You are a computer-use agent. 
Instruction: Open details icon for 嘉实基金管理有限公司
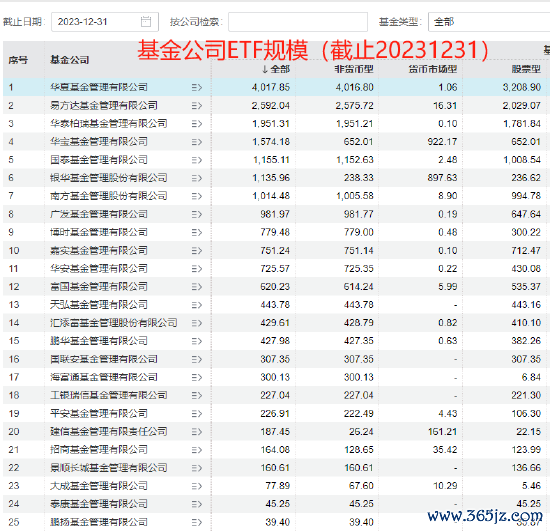point(197,251)
